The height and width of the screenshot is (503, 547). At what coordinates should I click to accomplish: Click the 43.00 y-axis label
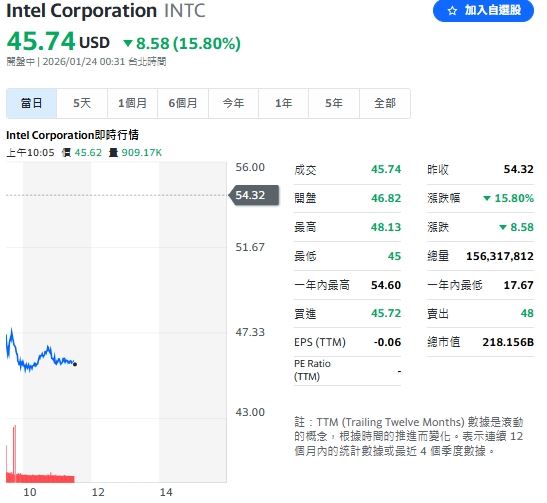[x=250, y=412]
